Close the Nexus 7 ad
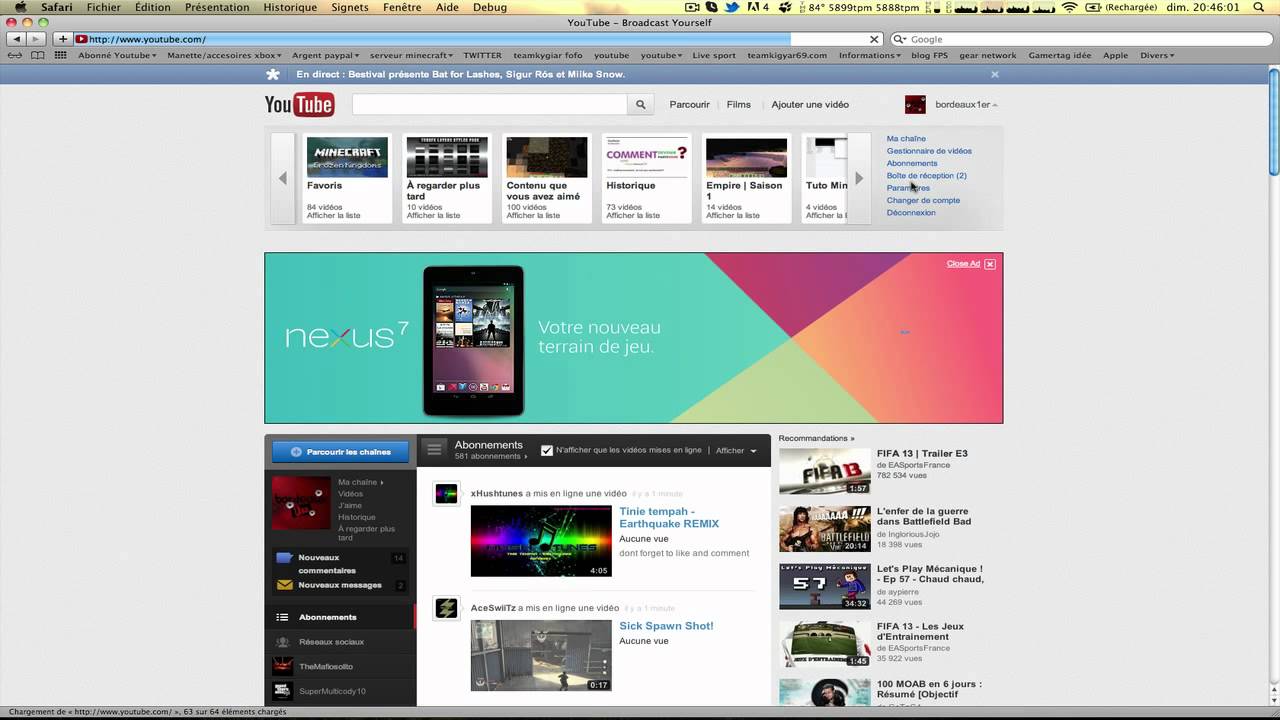The image size is (1280, 720). click(x=990, y=264)
